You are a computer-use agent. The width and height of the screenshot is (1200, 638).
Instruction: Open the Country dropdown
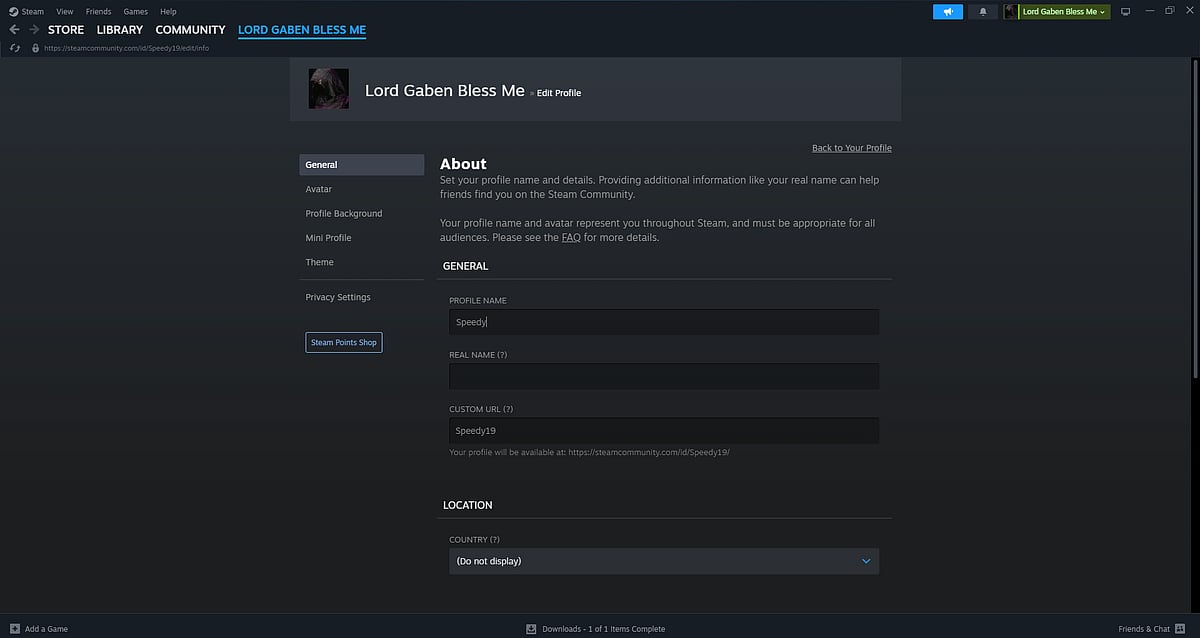(664, 561)
